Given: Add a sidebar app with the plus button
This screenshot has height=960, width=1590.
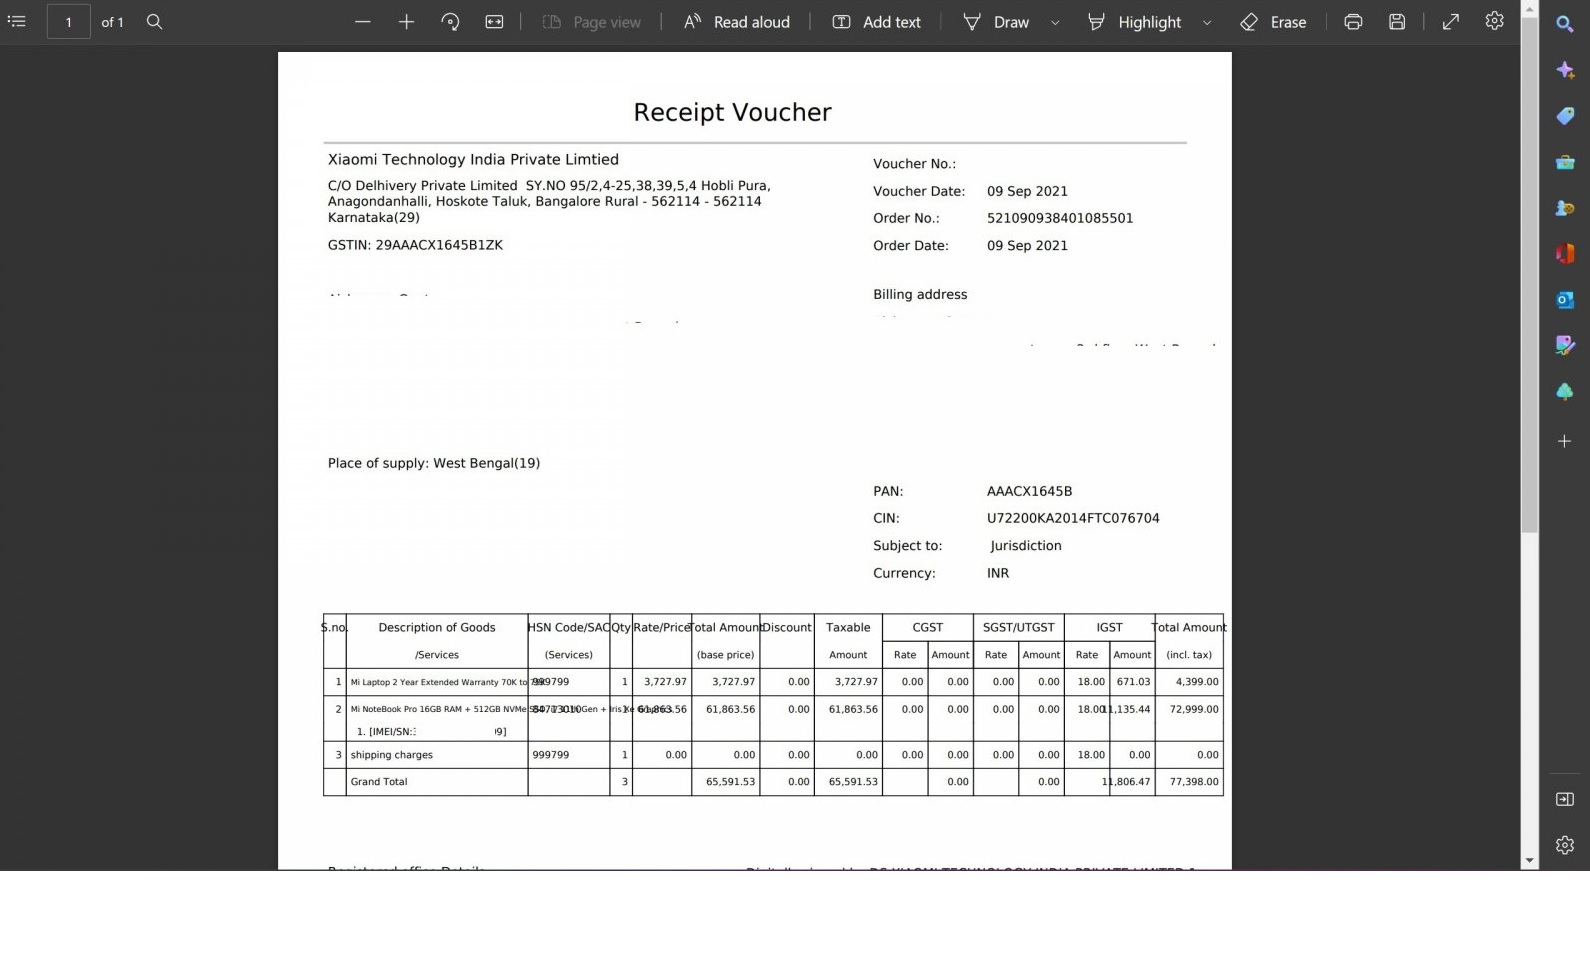Looking at the screenshot, I should pyautogui.click(x=1565, y=441).
